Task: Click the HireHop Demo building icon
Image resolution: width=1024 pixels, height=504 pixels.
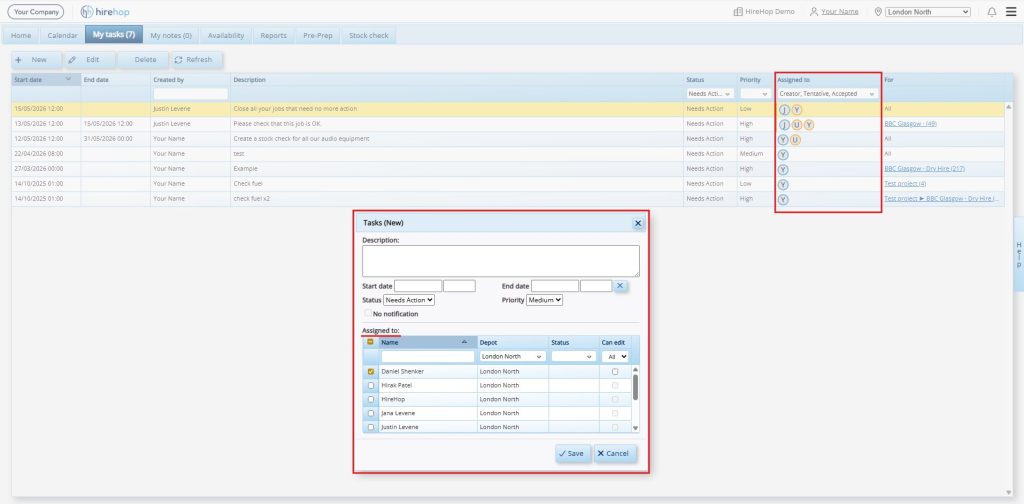Action: pyautogui.click(x=738, y=12)
